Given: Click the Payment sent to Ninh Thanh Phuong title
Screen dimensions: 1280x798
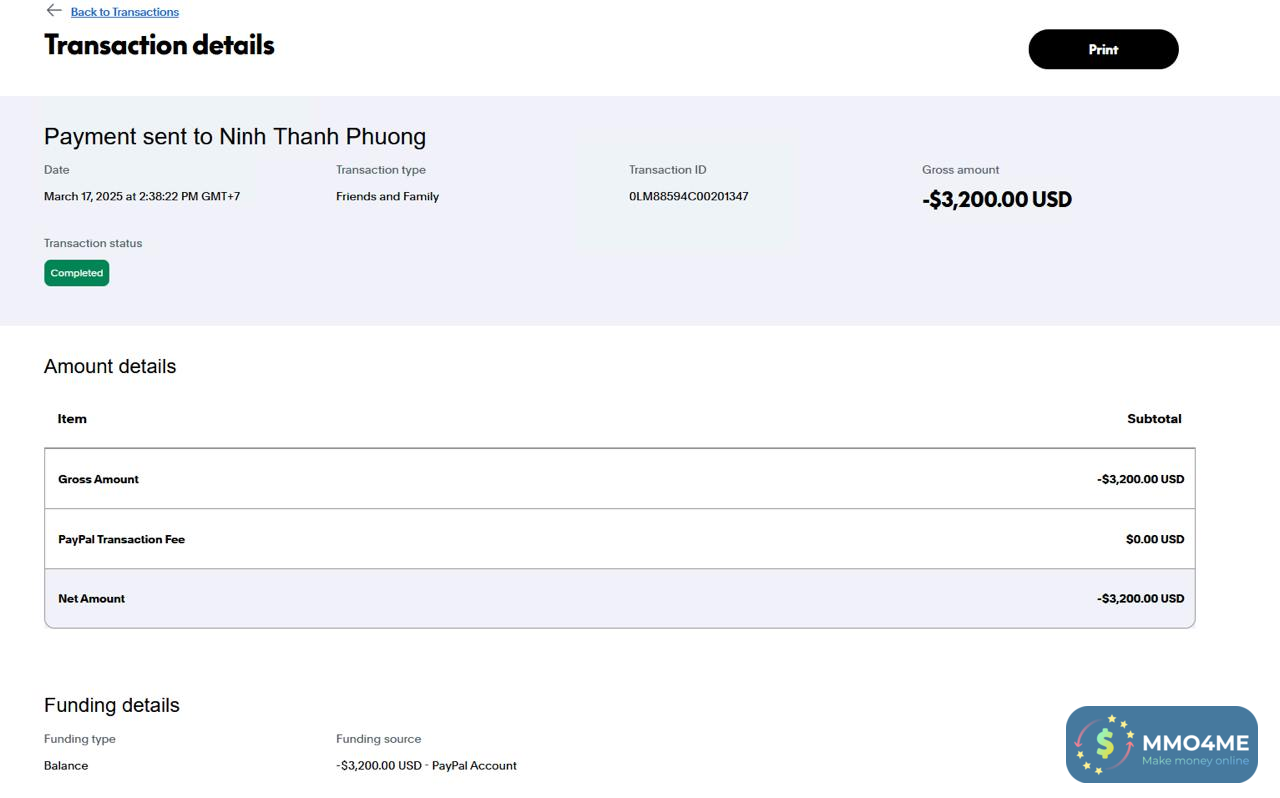Looking at the screenshot, I should tap(235, 137).
